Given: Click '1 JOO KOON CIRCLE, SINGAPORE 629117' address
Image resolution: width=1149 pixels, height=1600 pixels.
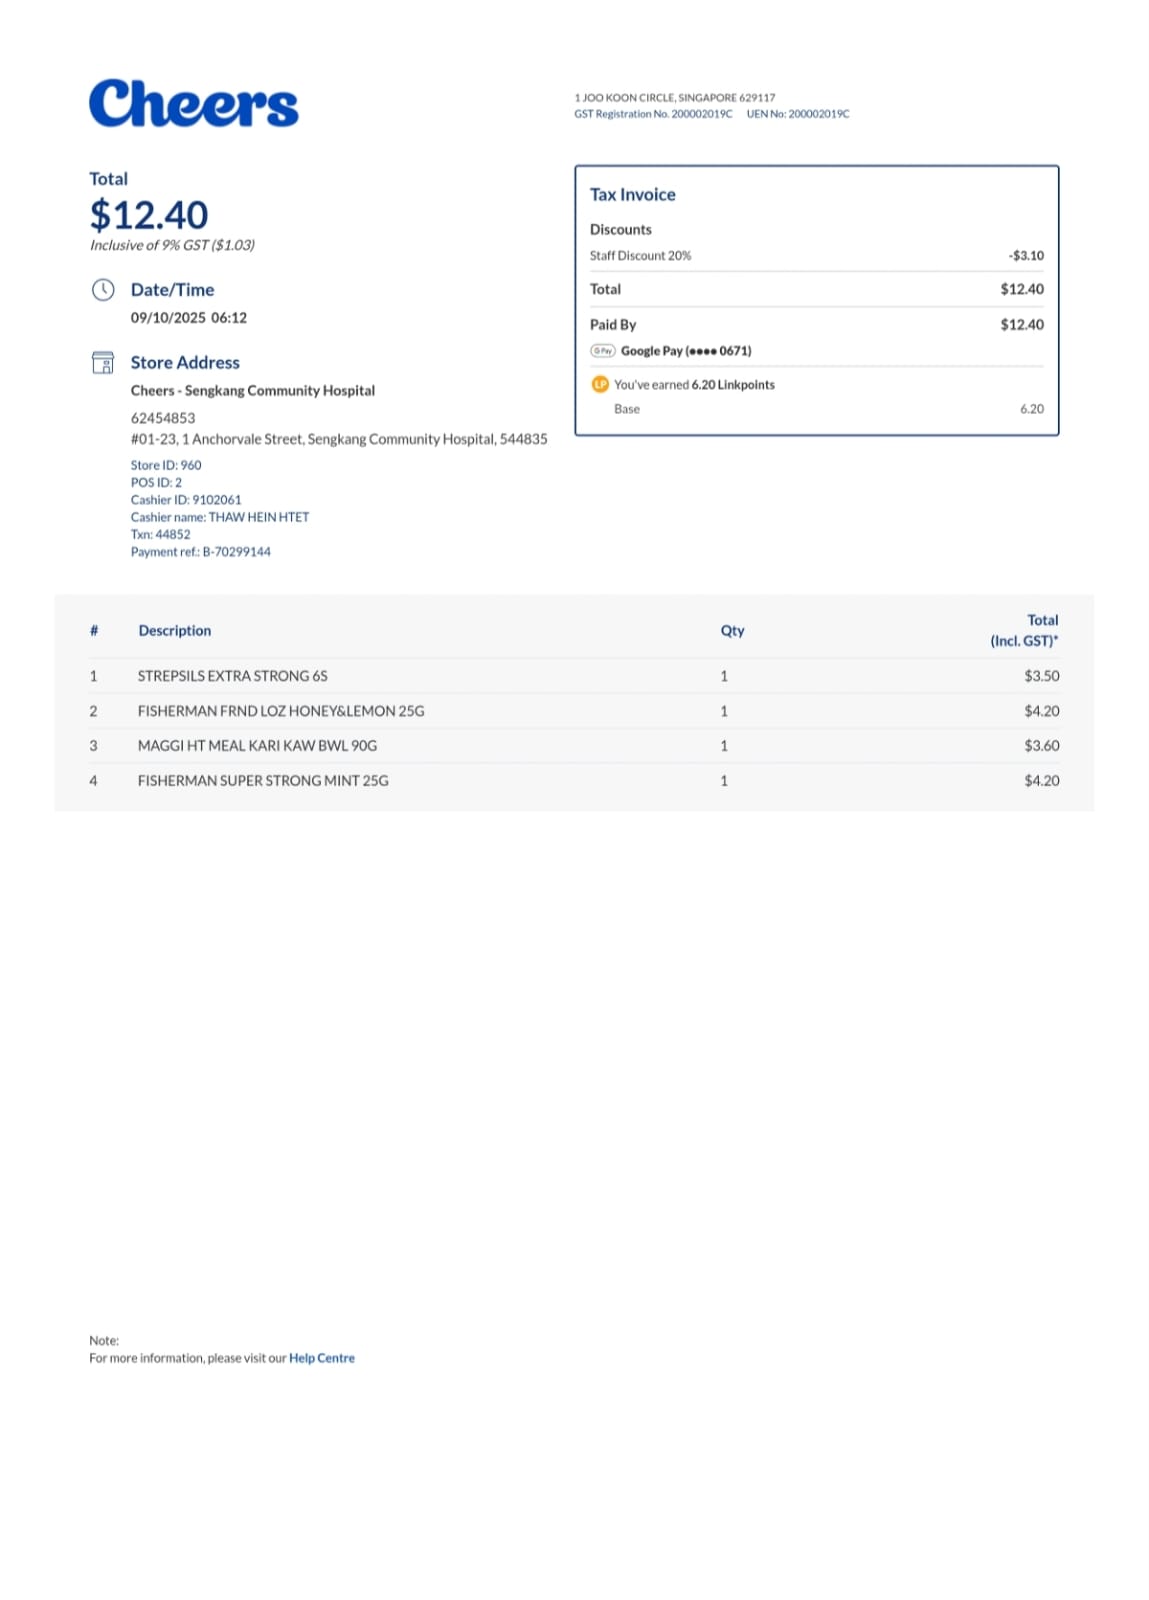Looking at the screenshot, I should [675, 98].
